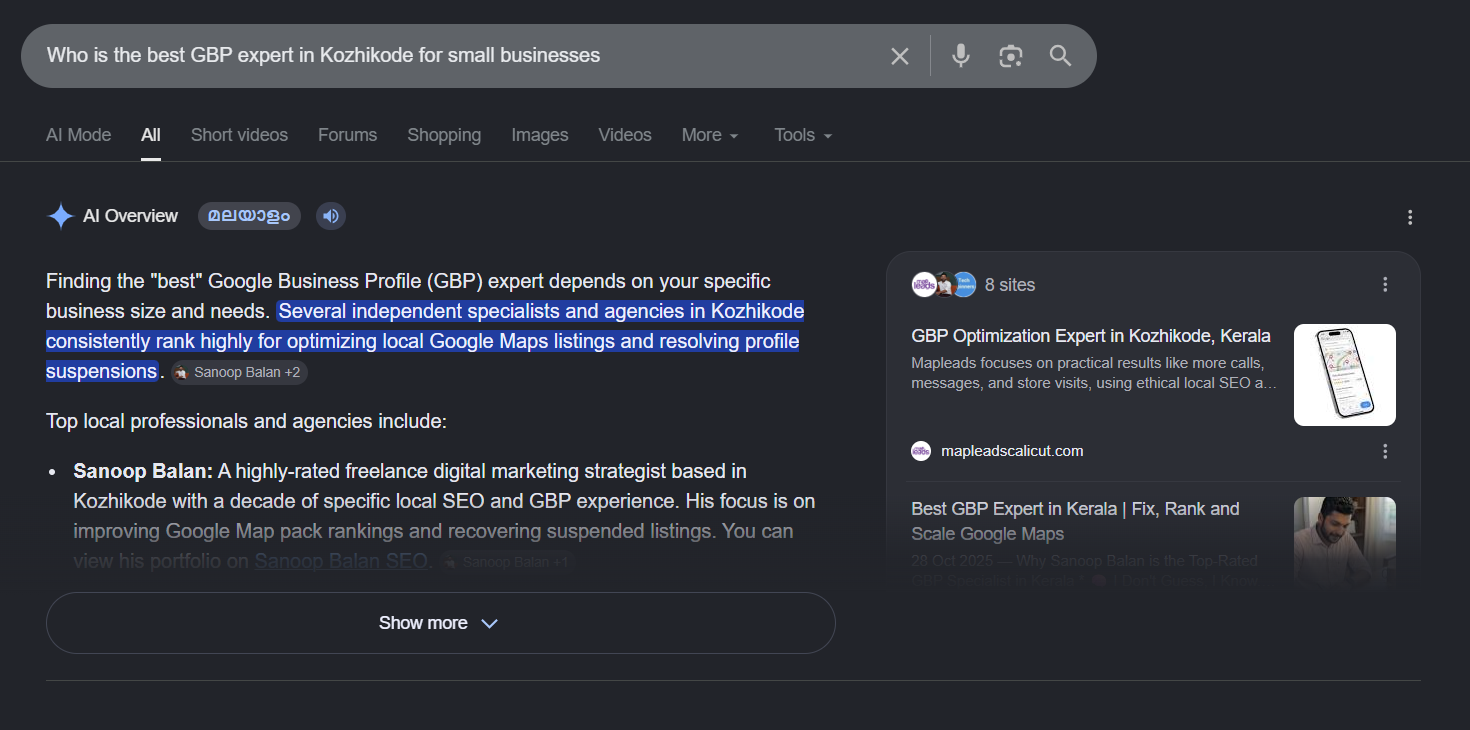Open three-dot menu beside mapleadscalicut.com
Image resolution: width=1470 pixels, height=730 pixels.
pos(1385,451)
